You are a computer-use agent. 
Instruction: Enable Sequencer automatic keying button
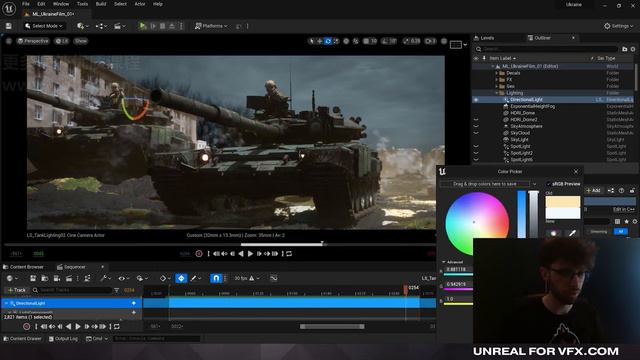(181, 278)
